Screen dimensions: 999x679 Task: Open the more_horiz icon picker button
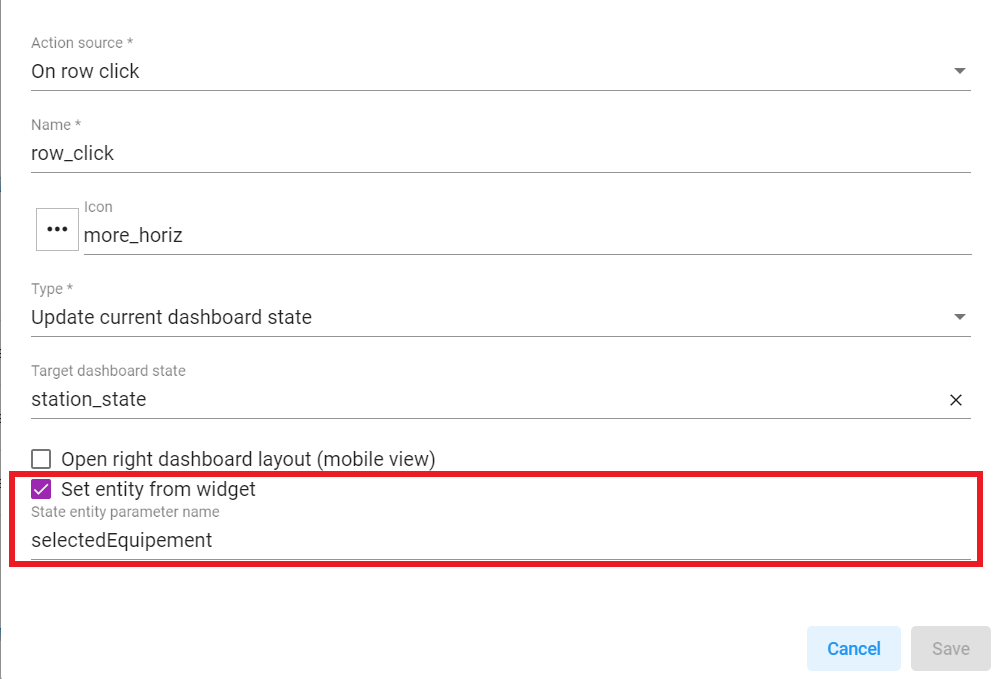tap(56, 229)
